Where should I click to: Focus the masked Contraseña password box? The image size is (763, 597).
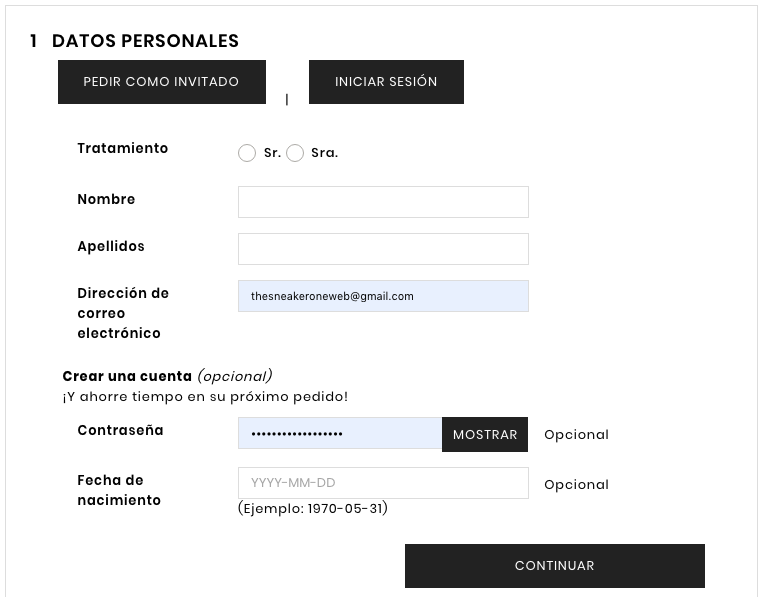coord(340,434)
